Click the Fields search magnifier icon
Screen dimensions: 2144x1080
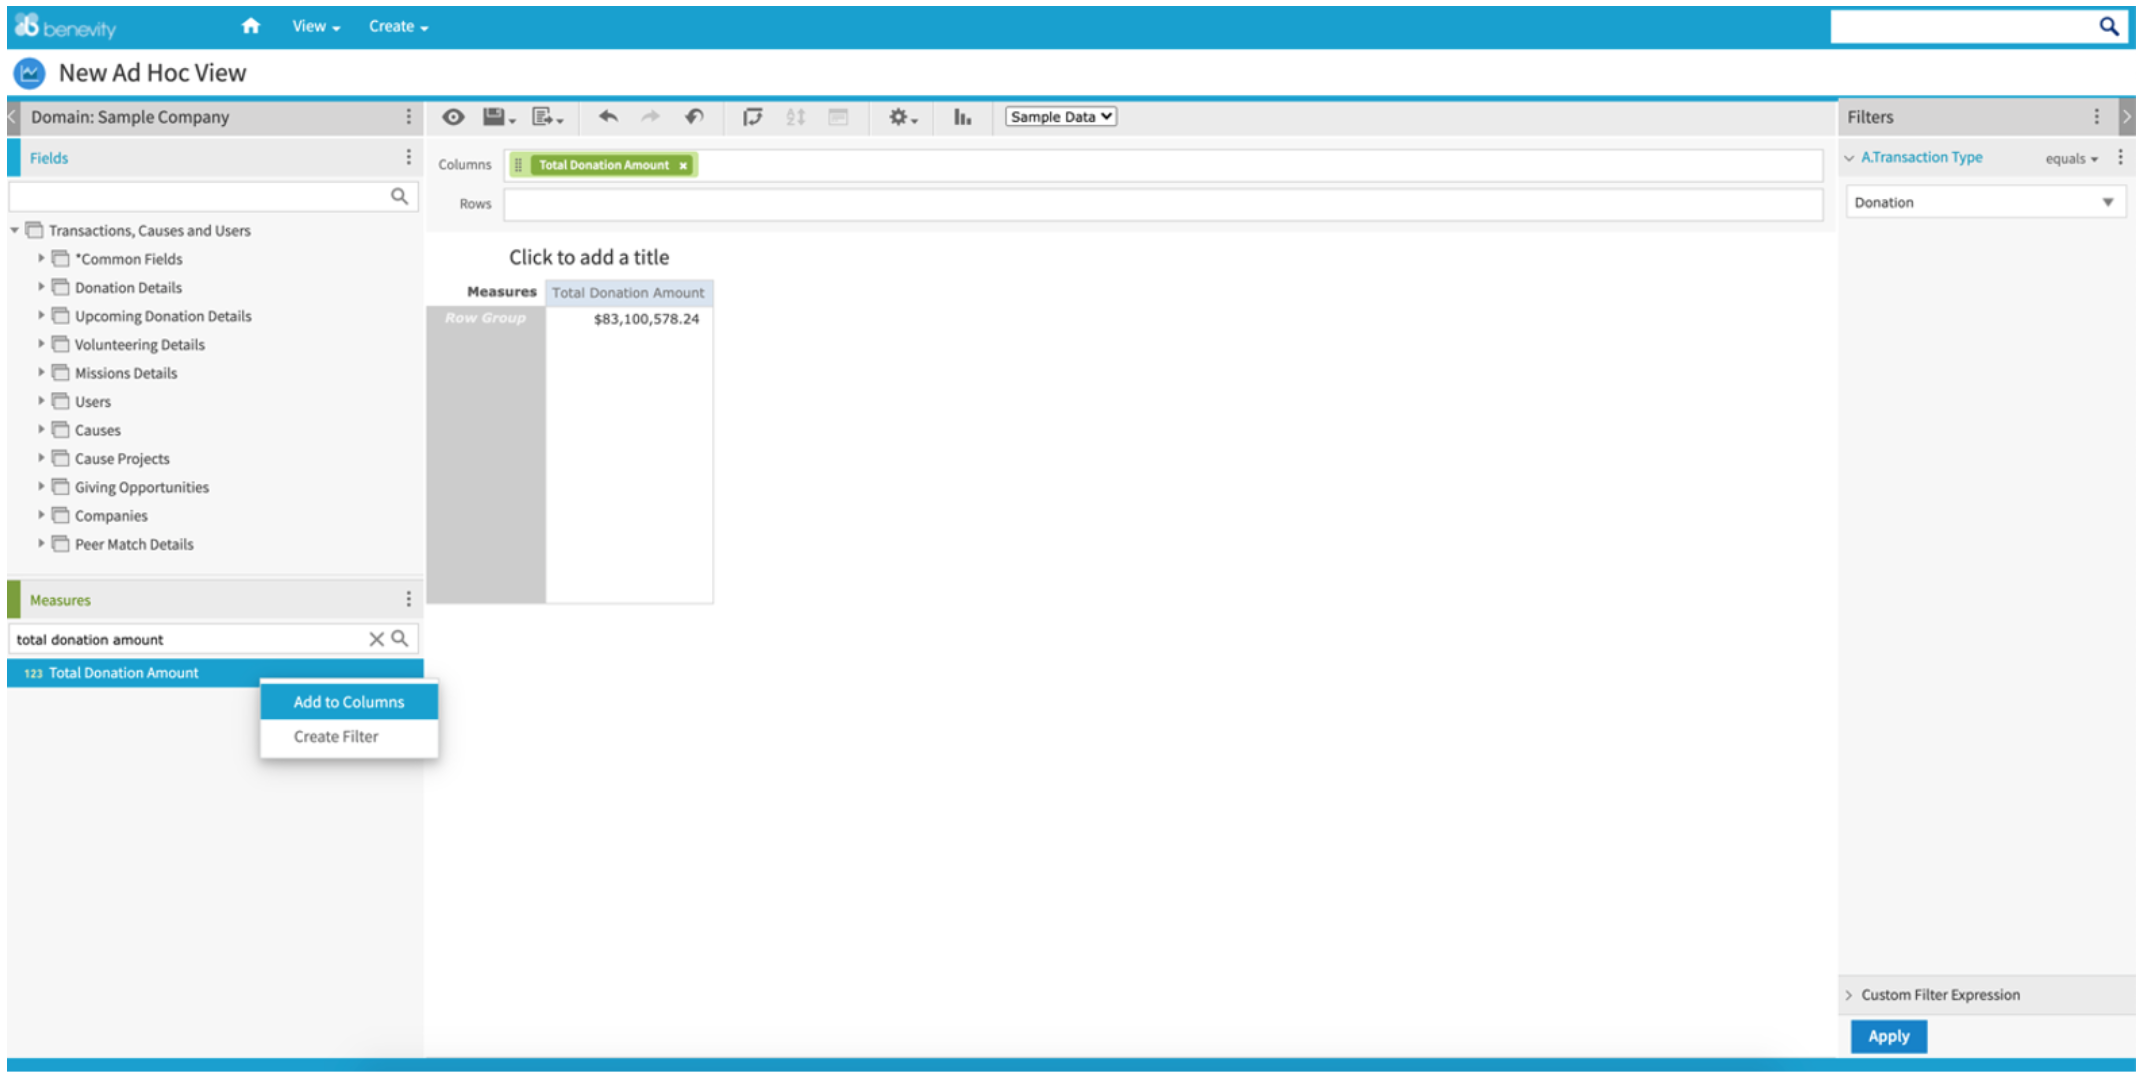[x=399, y=196]
